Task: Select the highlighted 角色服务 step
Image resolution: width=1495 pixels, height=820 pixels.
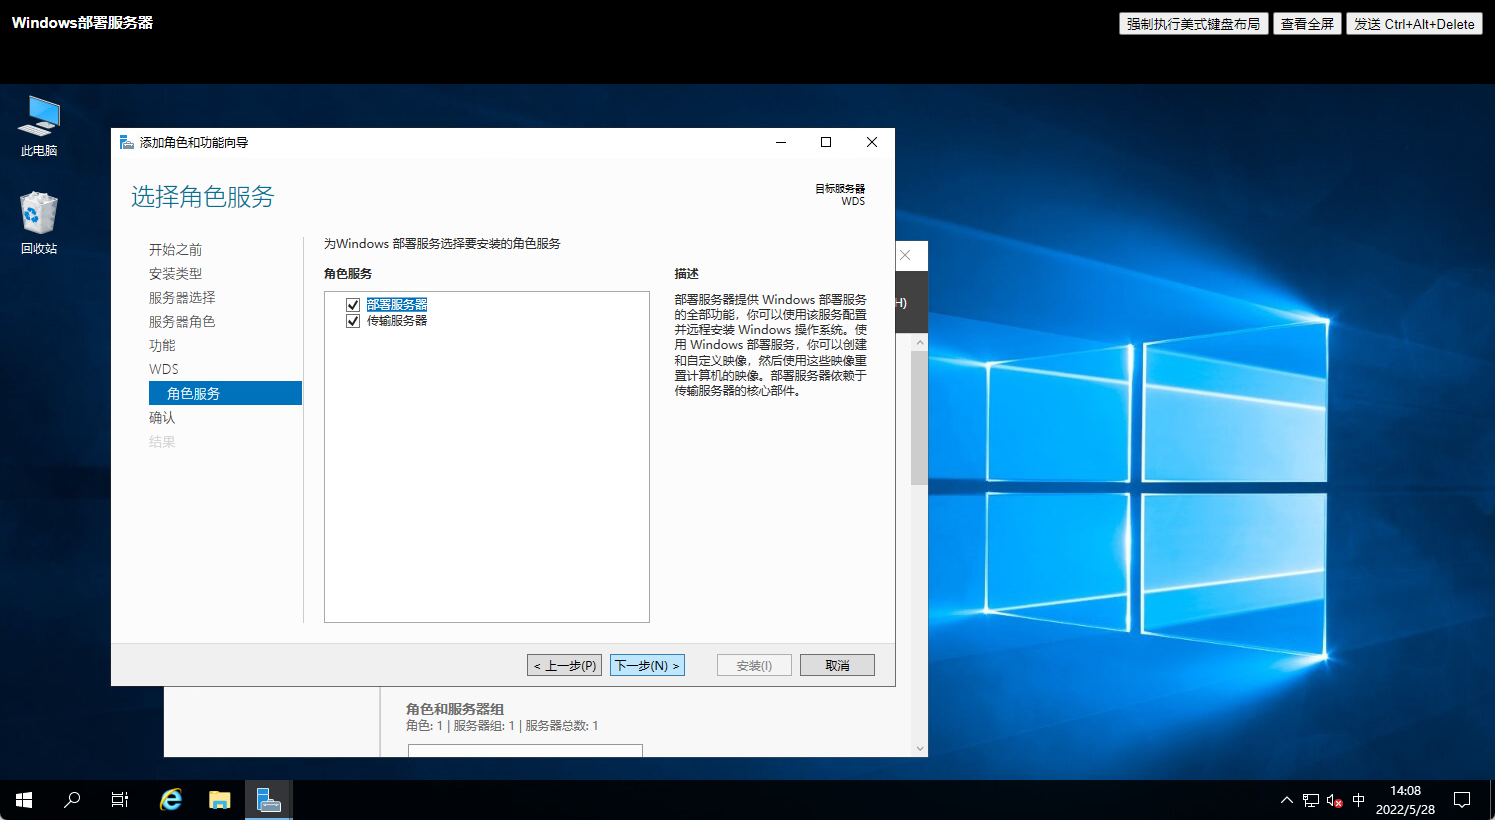Action: (225, 393)
